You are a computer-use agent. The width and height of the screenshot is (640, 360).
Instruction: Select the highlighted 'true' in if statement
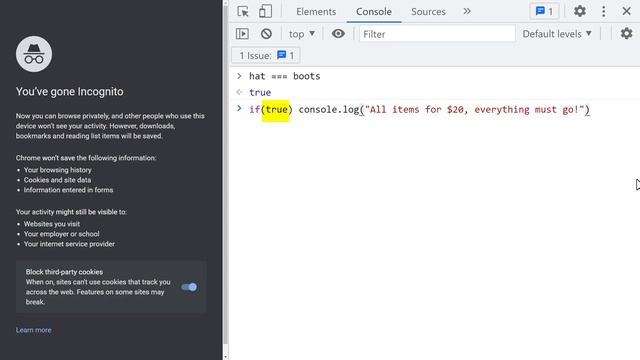pos(276,110)
